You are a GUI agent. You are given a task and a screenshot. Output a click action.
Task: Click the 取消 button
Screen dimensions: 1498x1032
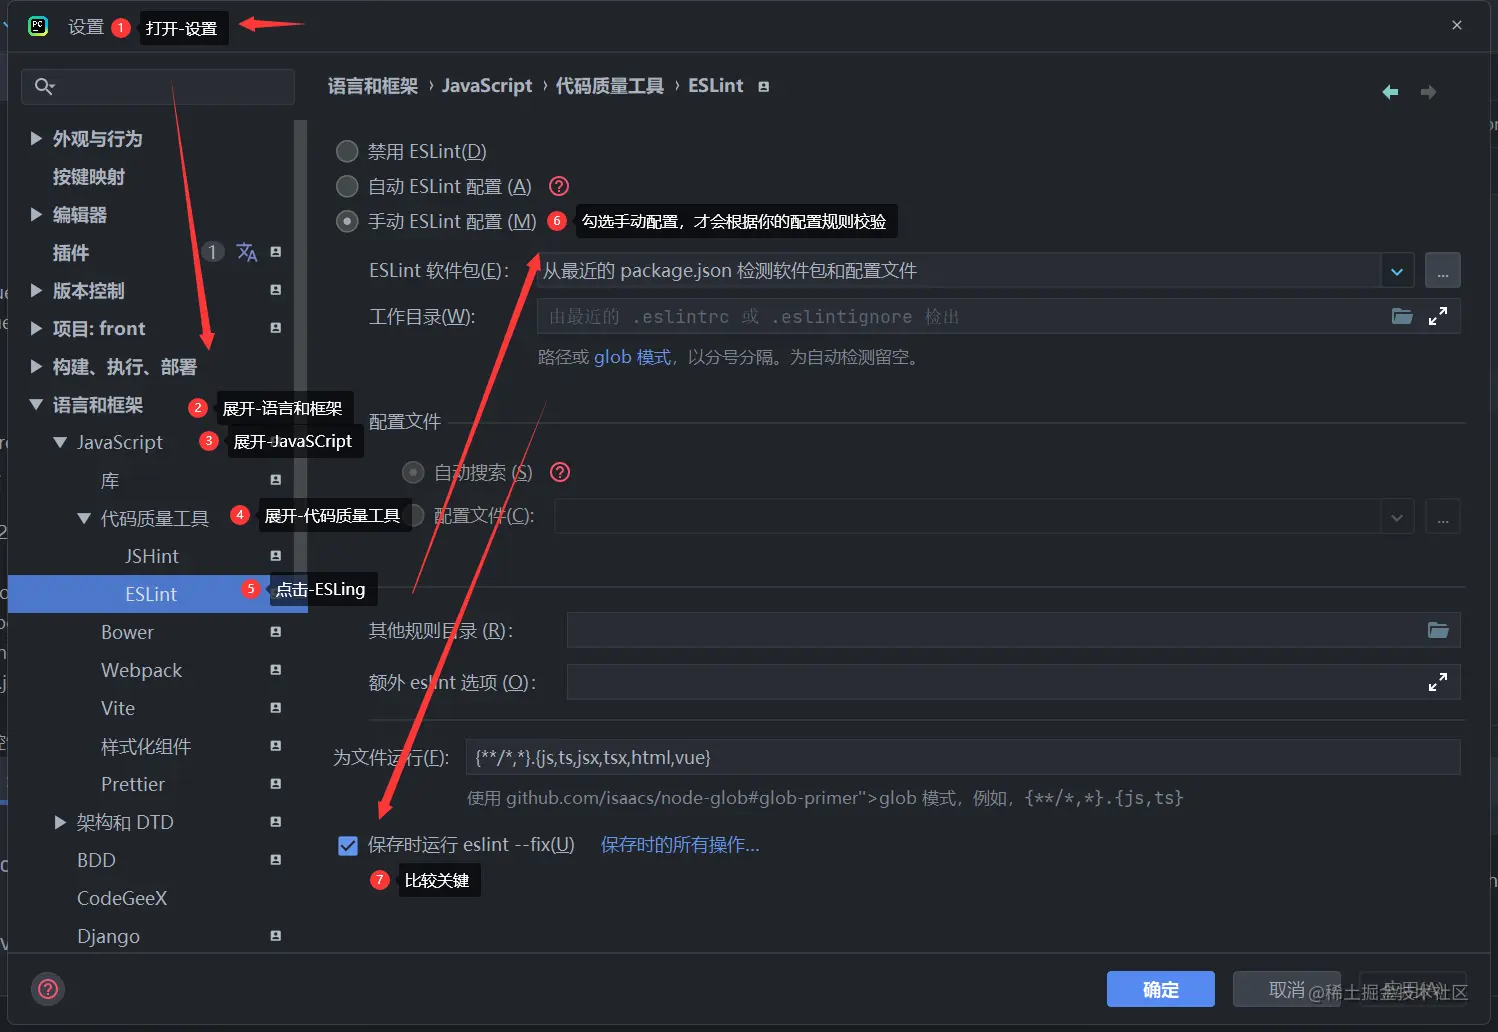click(1287, 989)
